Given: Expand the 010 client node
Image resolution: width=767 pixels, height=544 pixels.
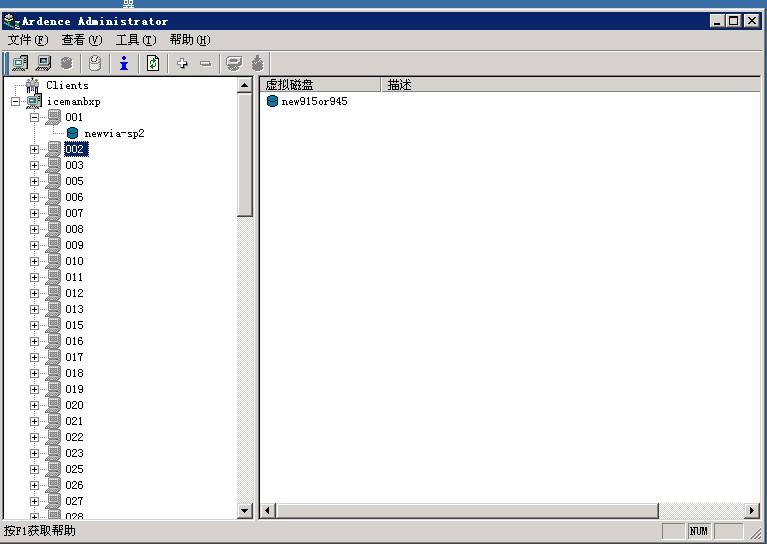Looking at the screenshot, I should [x=34, y=261].
